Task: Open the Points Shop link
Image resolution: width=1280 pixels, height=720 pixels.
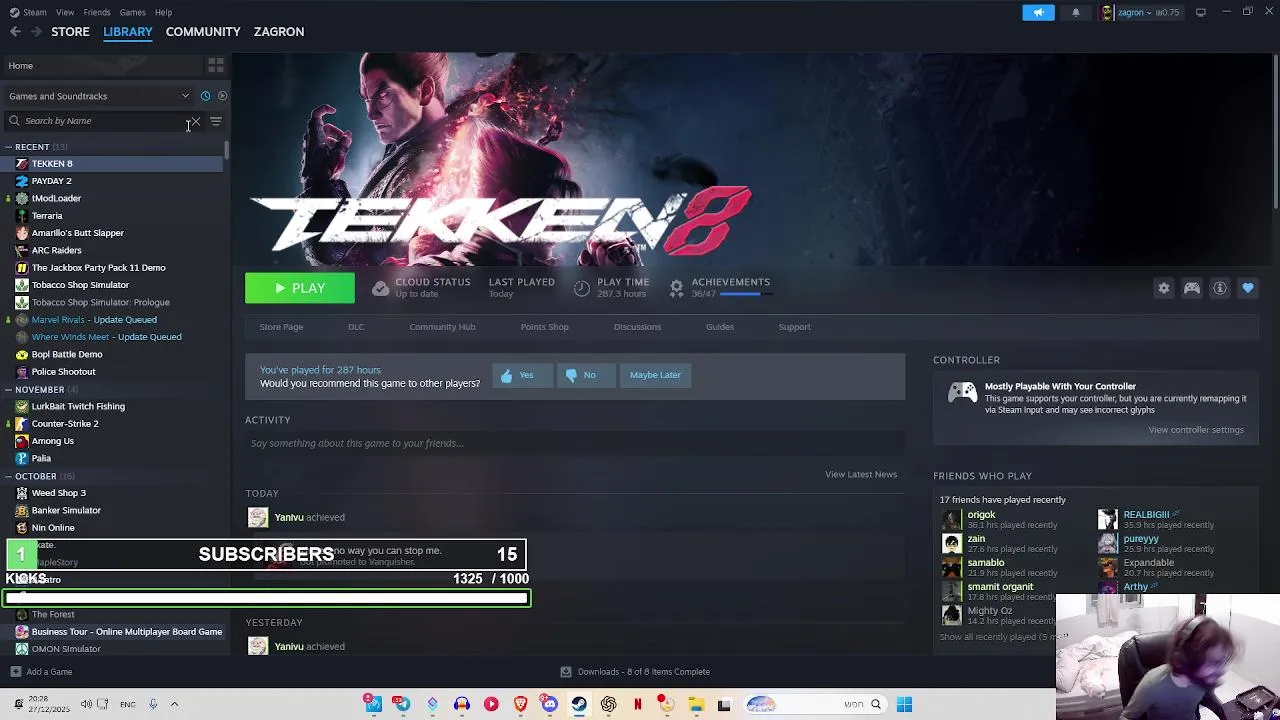Action: point(544,327)
